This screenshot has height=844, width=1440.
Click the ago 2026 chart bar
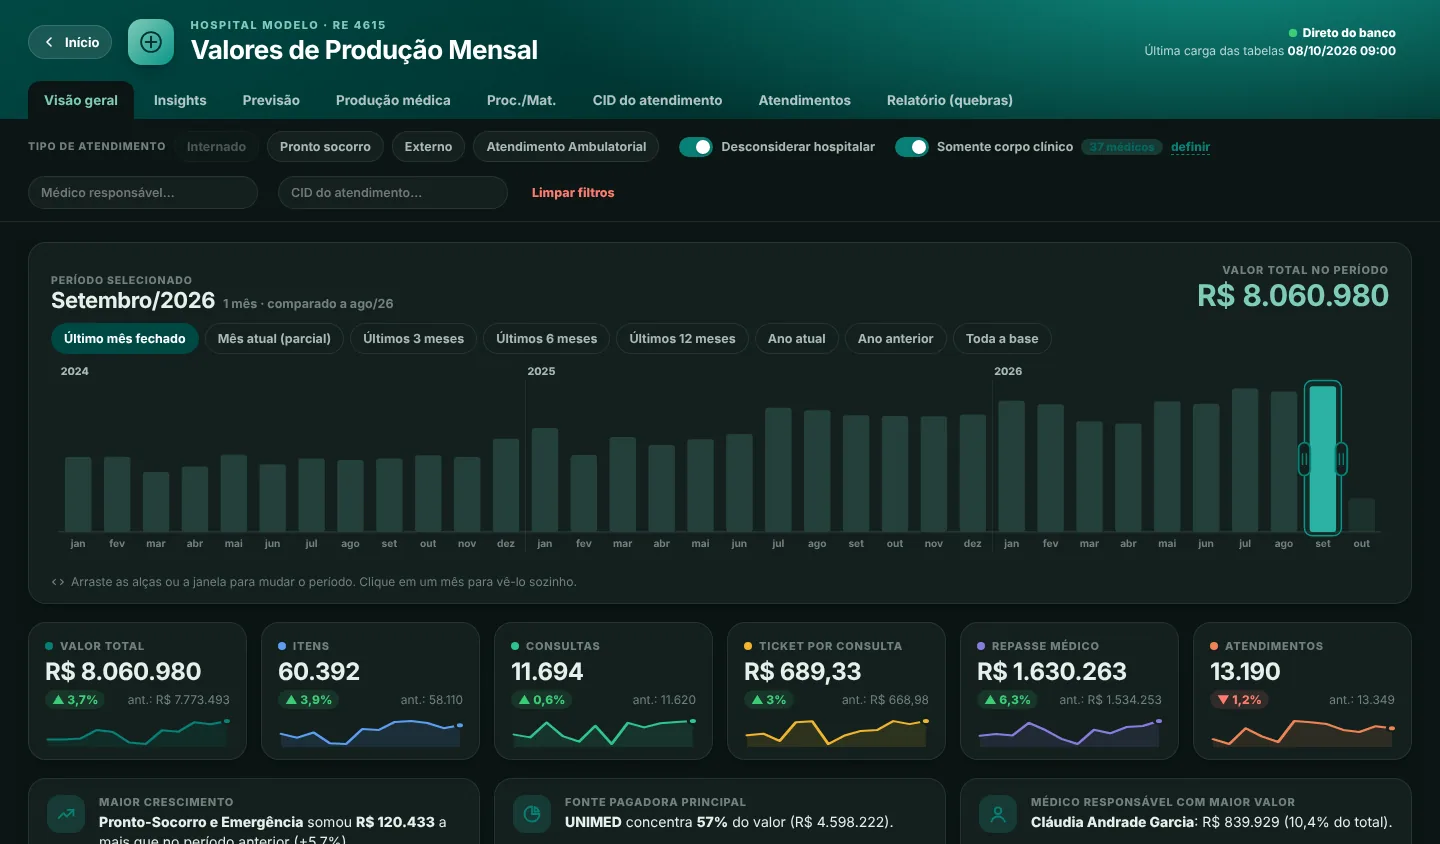(1284, 462)
